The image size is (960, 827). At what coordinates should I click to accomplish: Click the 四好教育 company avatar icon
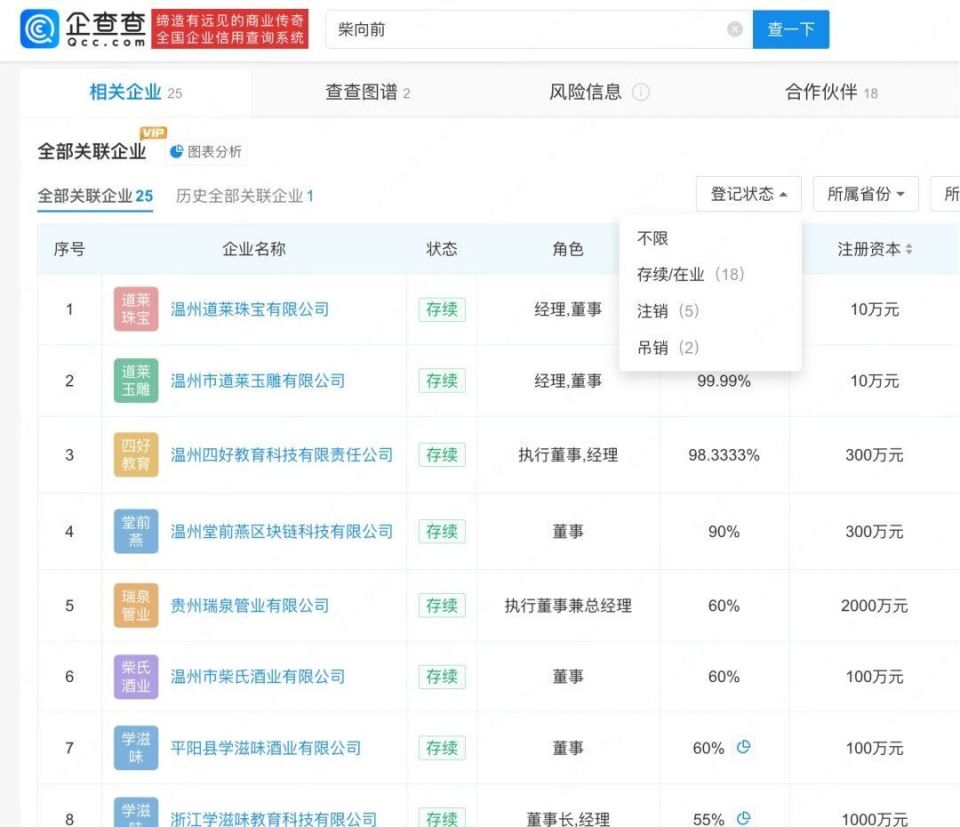point(135,454)
